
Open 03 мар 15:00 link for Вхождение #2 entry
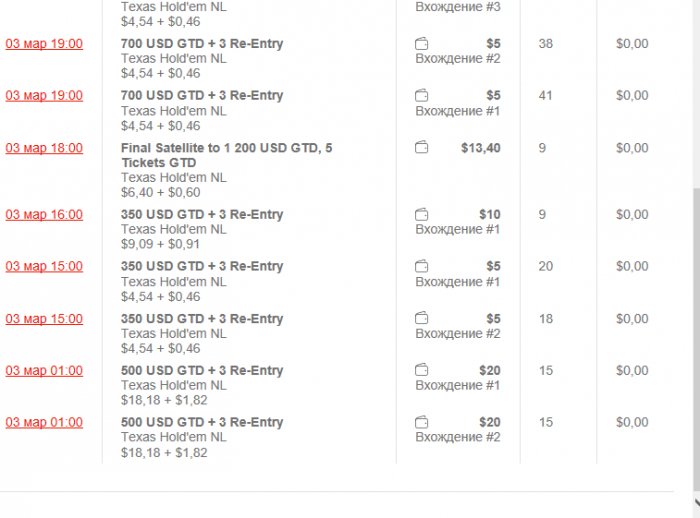[x=44, y=319]
